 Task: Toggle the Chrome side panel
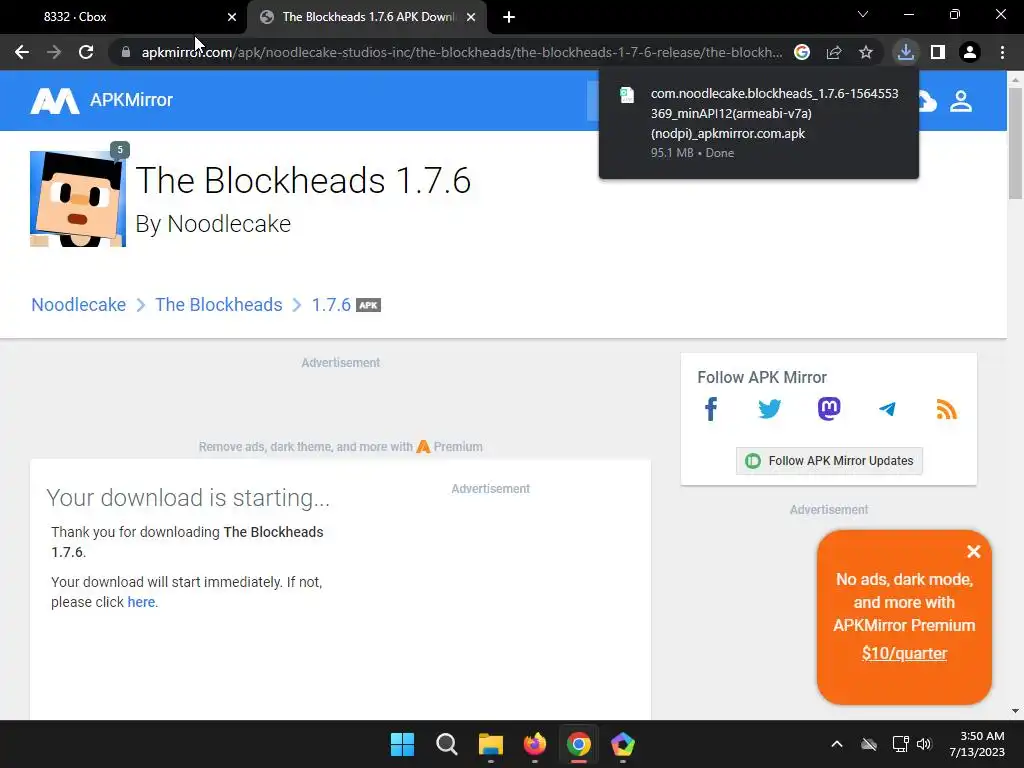click(x=938, y=52)
